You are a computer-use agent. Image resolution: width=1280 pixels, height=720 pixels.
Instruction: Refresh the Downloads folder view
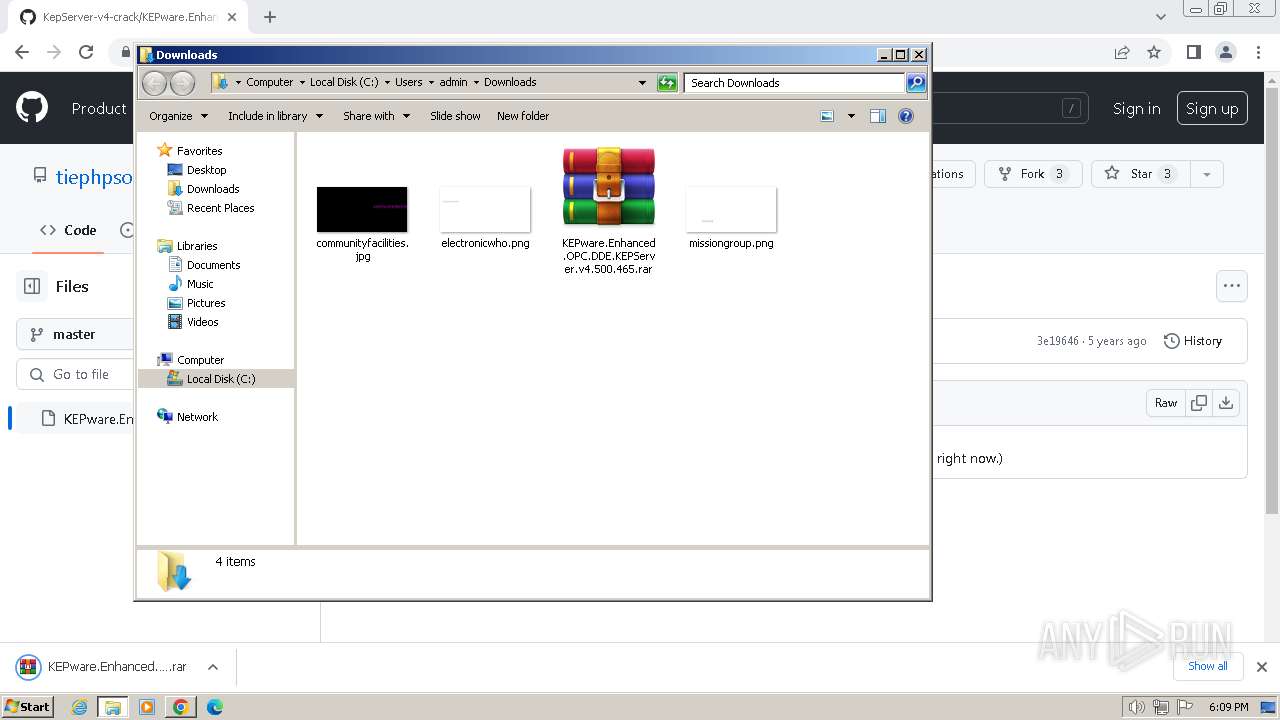pyautogui.click(x=667, y=83)
